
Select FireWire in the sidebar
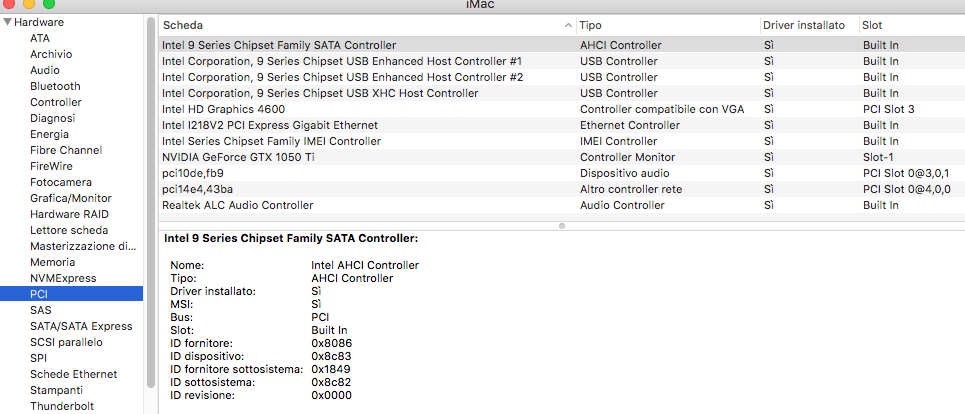click(x=51, y=166)
